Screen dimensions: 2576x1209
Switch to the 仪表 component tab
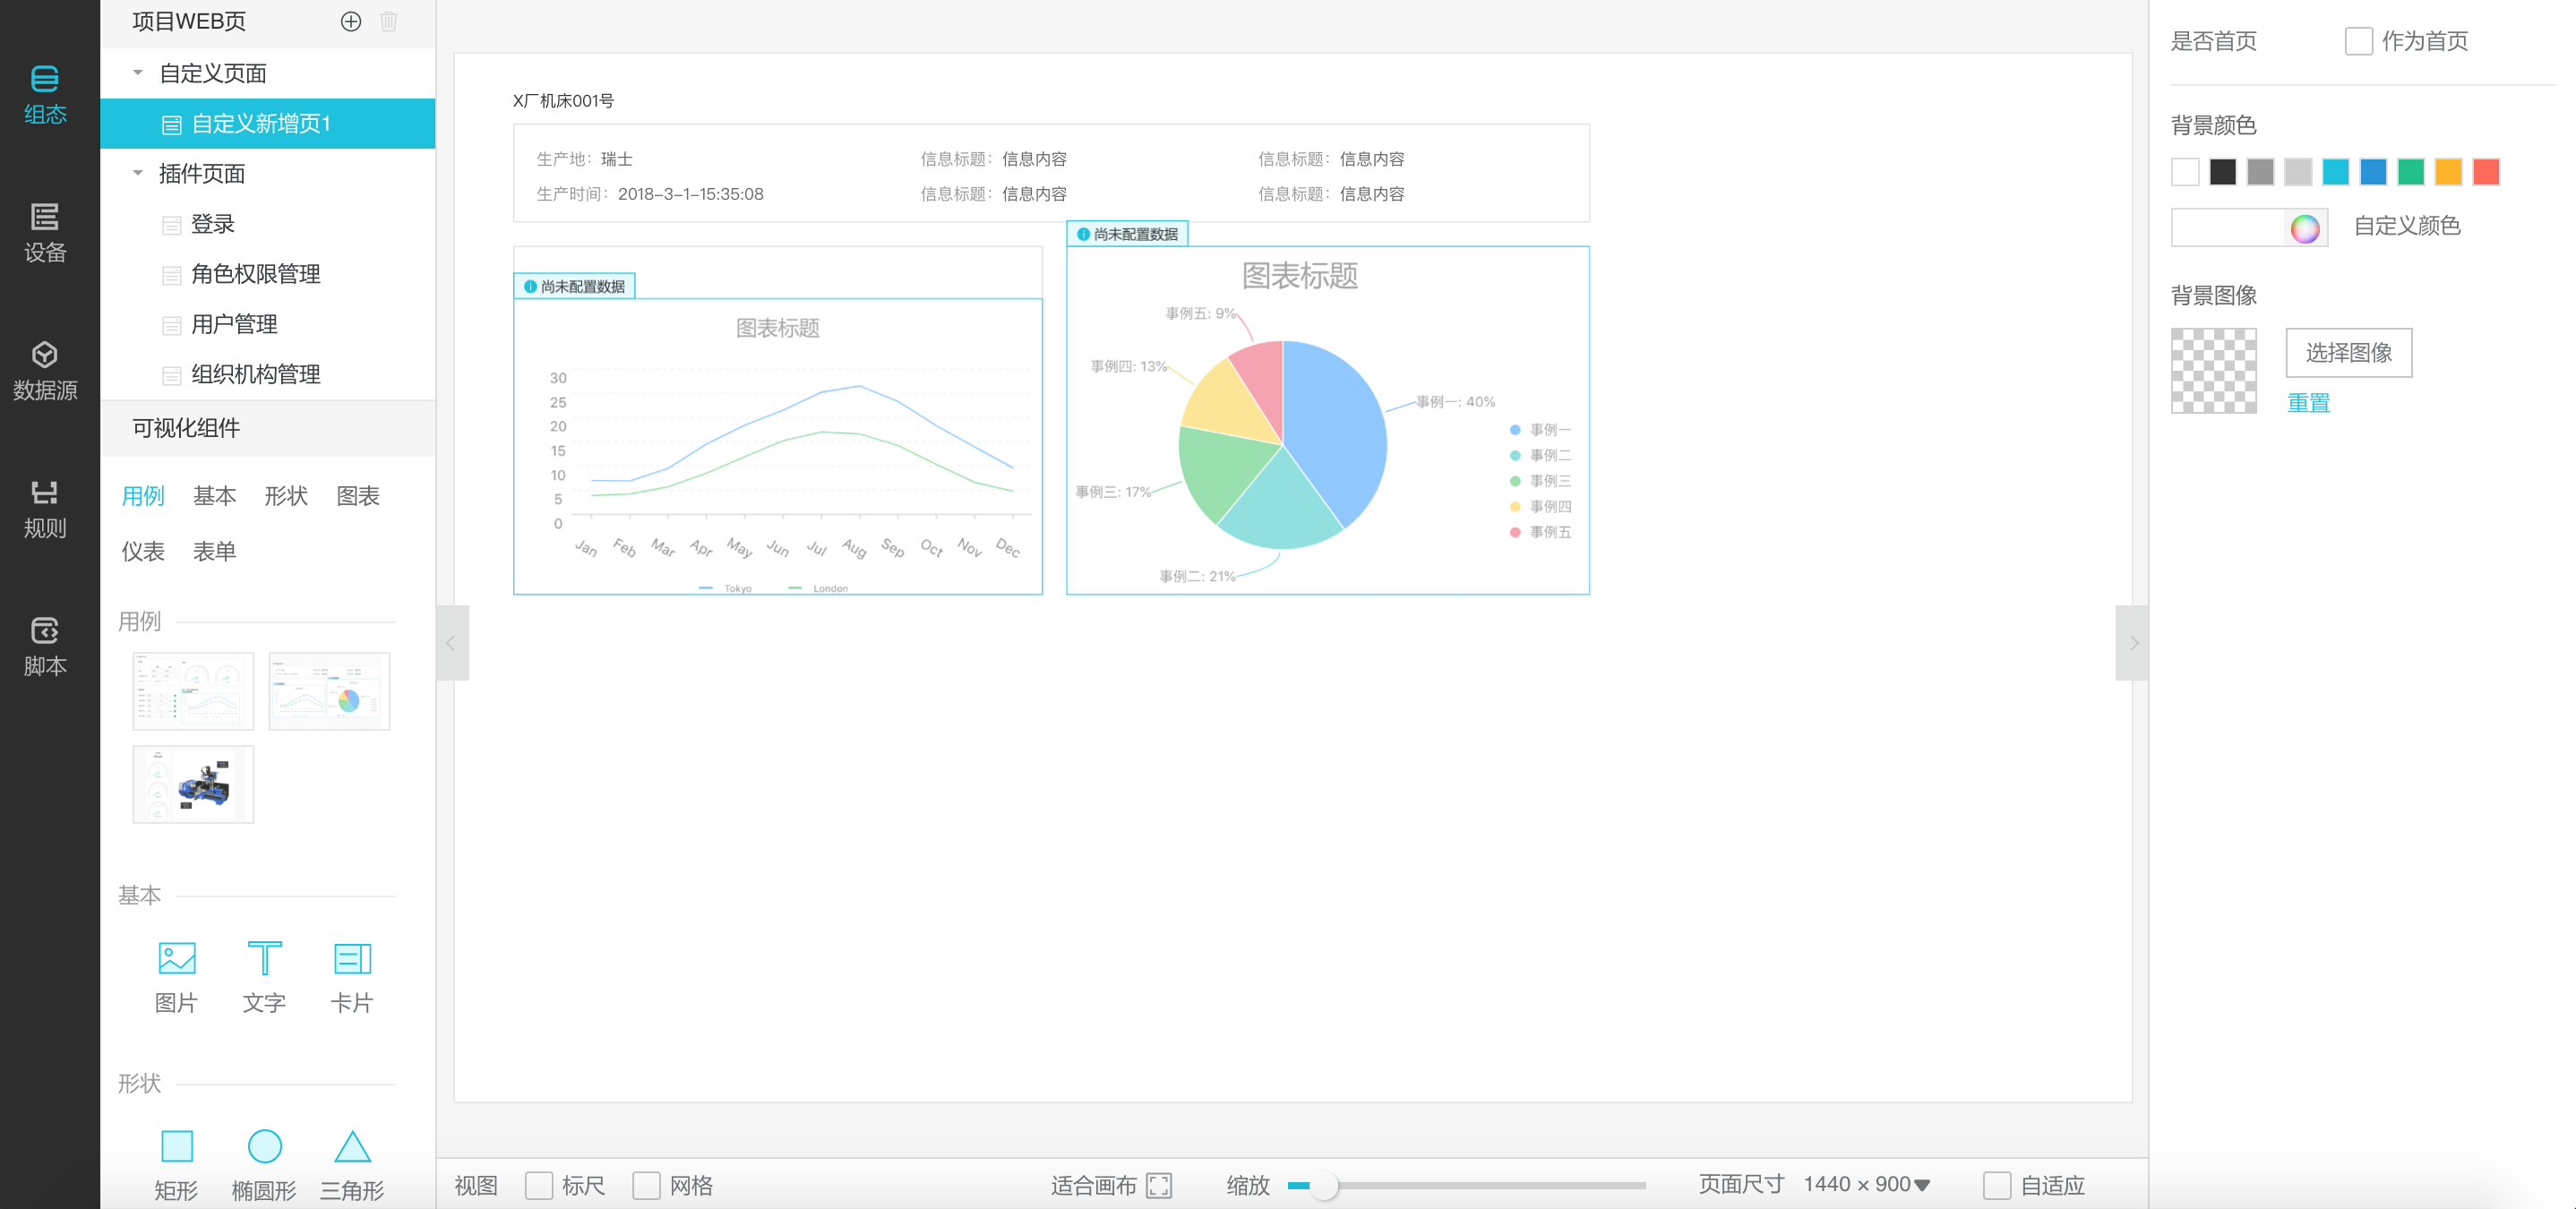point(143,551)
